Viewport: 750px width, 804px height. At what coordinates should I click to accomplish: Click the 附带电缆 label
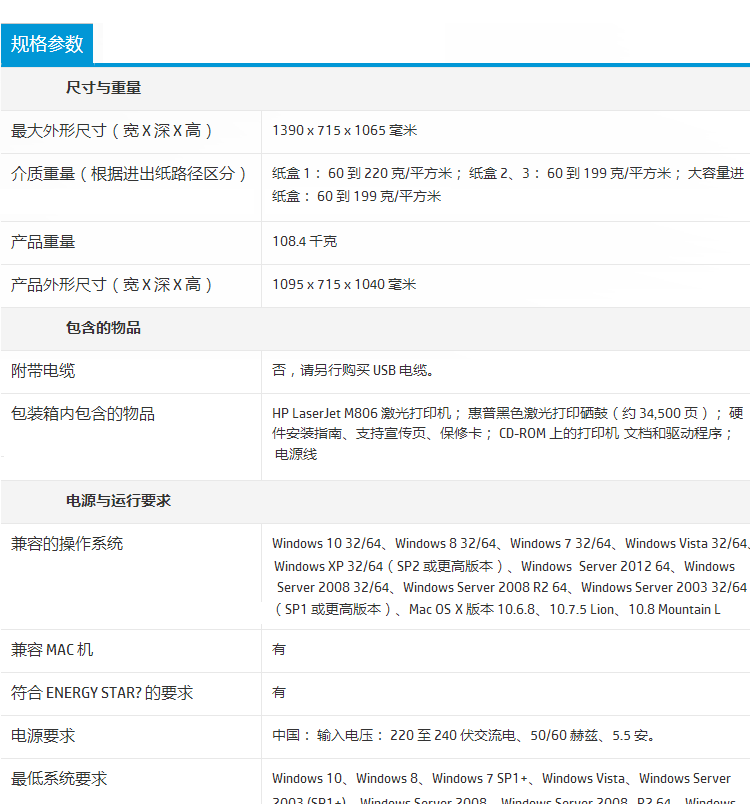[43, 371]
